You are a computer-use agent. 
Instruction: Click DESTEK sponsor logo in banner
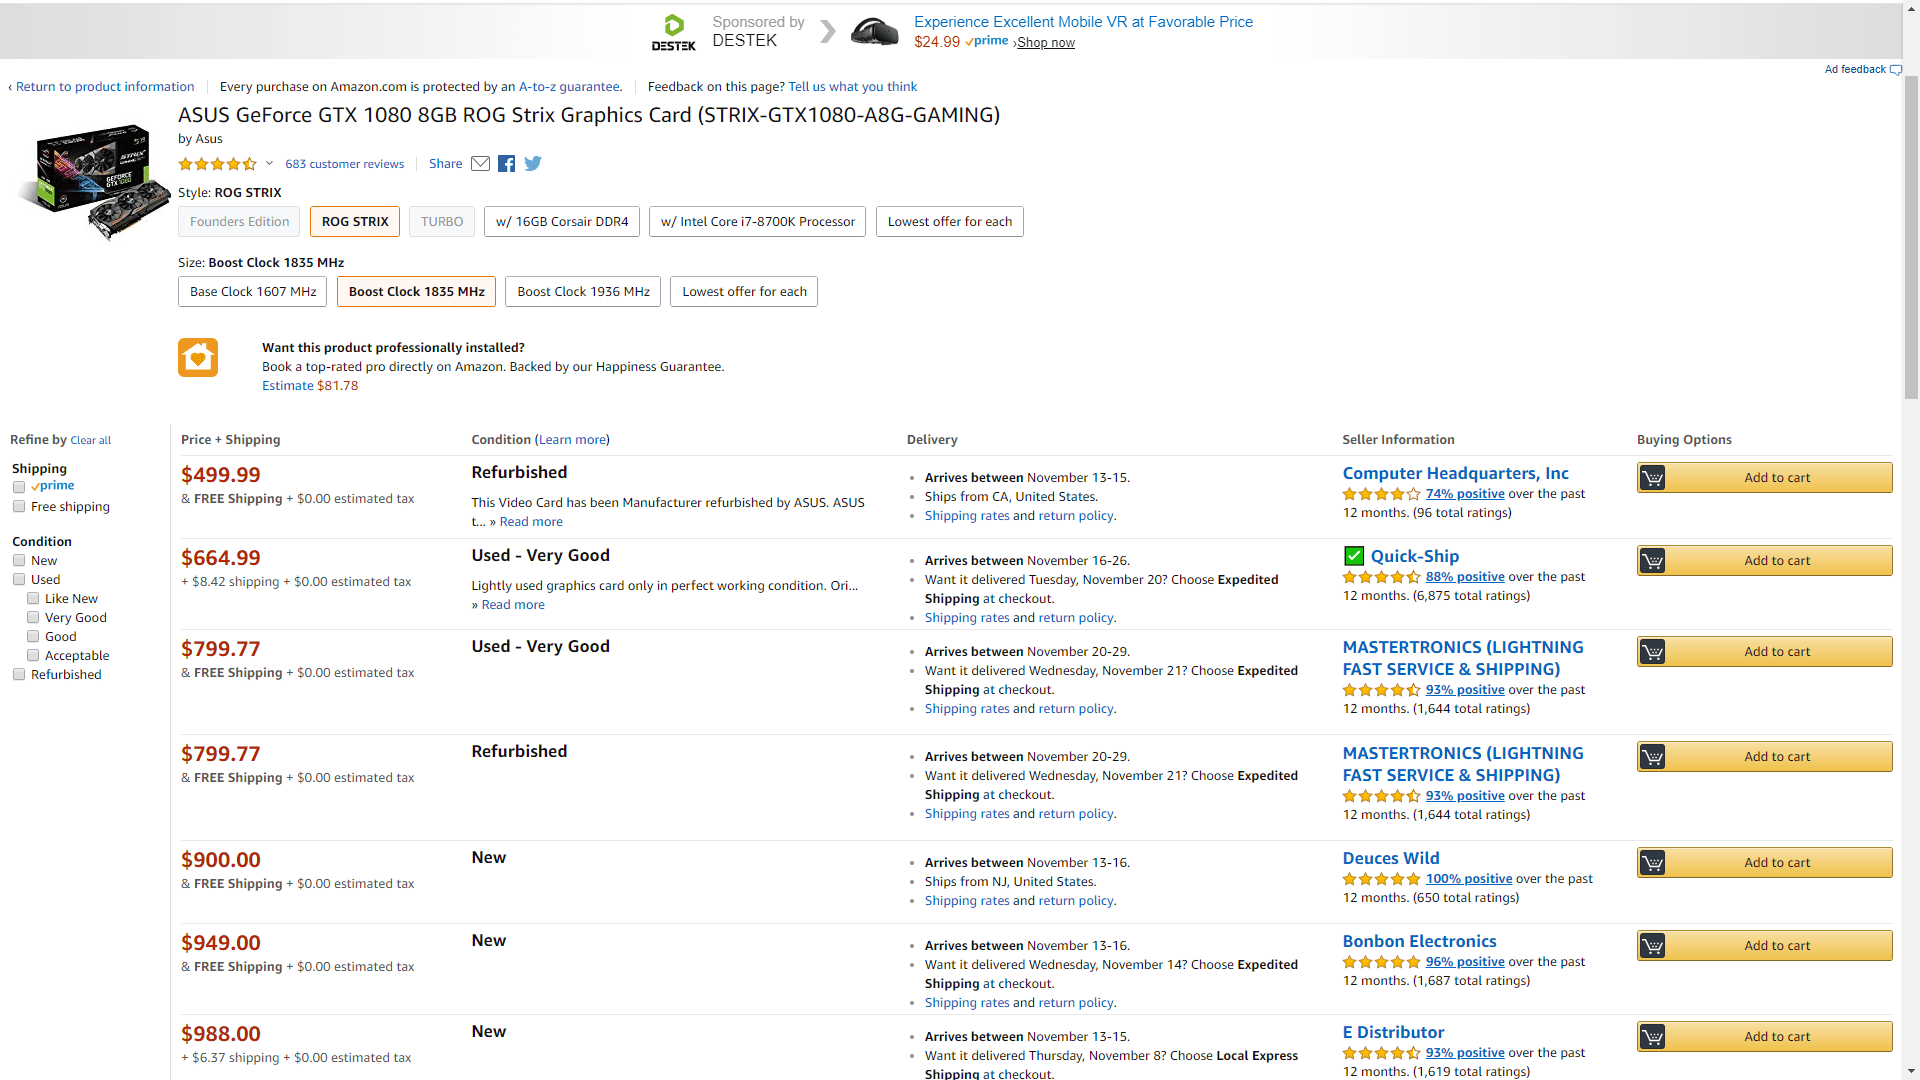674,32
